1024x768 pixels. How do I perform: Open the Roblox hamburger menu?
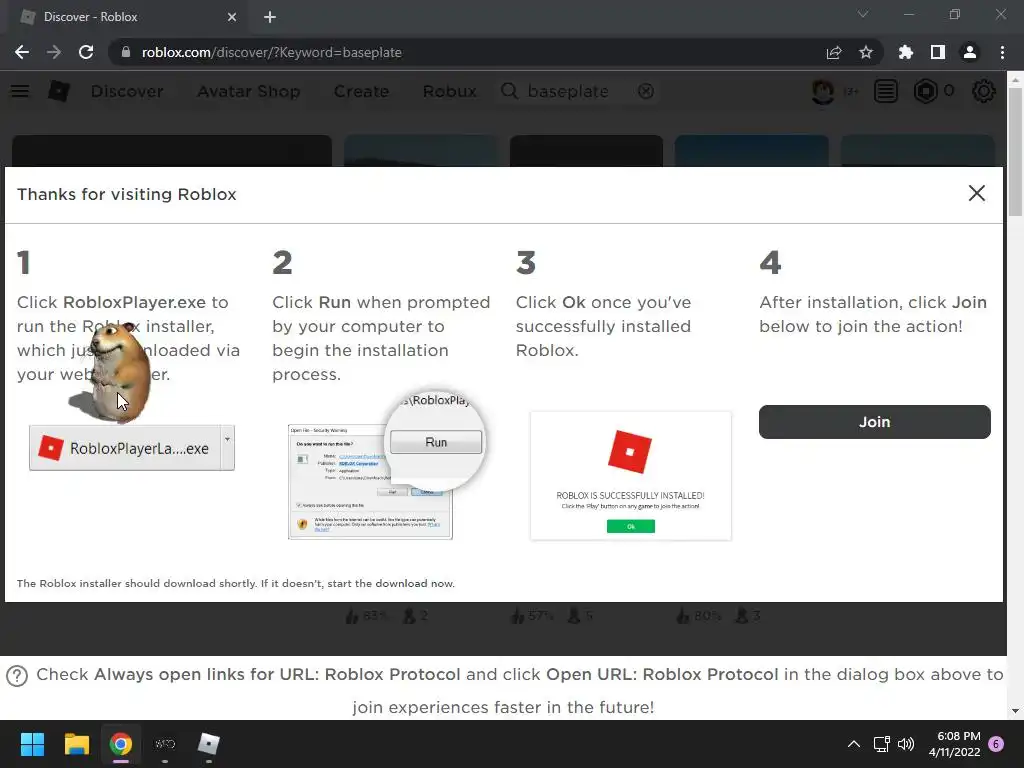[x=20, y=91]
